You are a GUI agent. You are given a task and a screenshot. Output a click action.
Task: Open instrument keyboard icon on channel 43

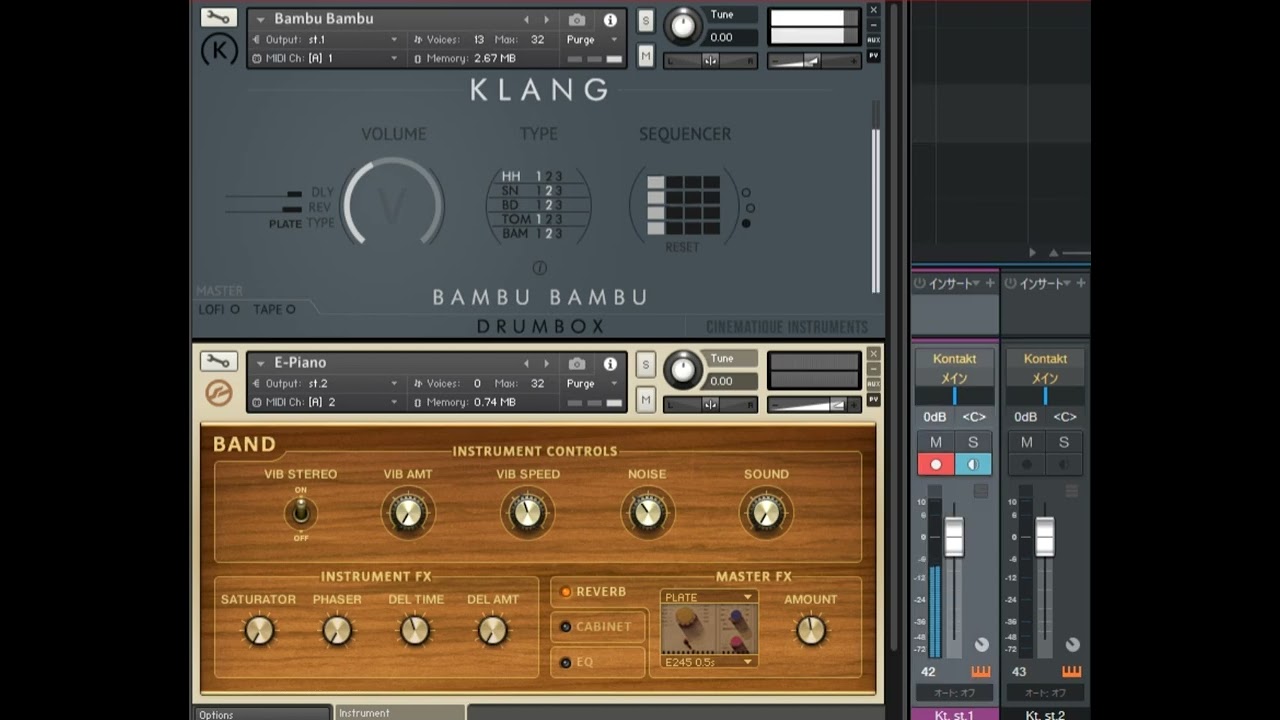pyautogui.click(x=1071, y=672)
